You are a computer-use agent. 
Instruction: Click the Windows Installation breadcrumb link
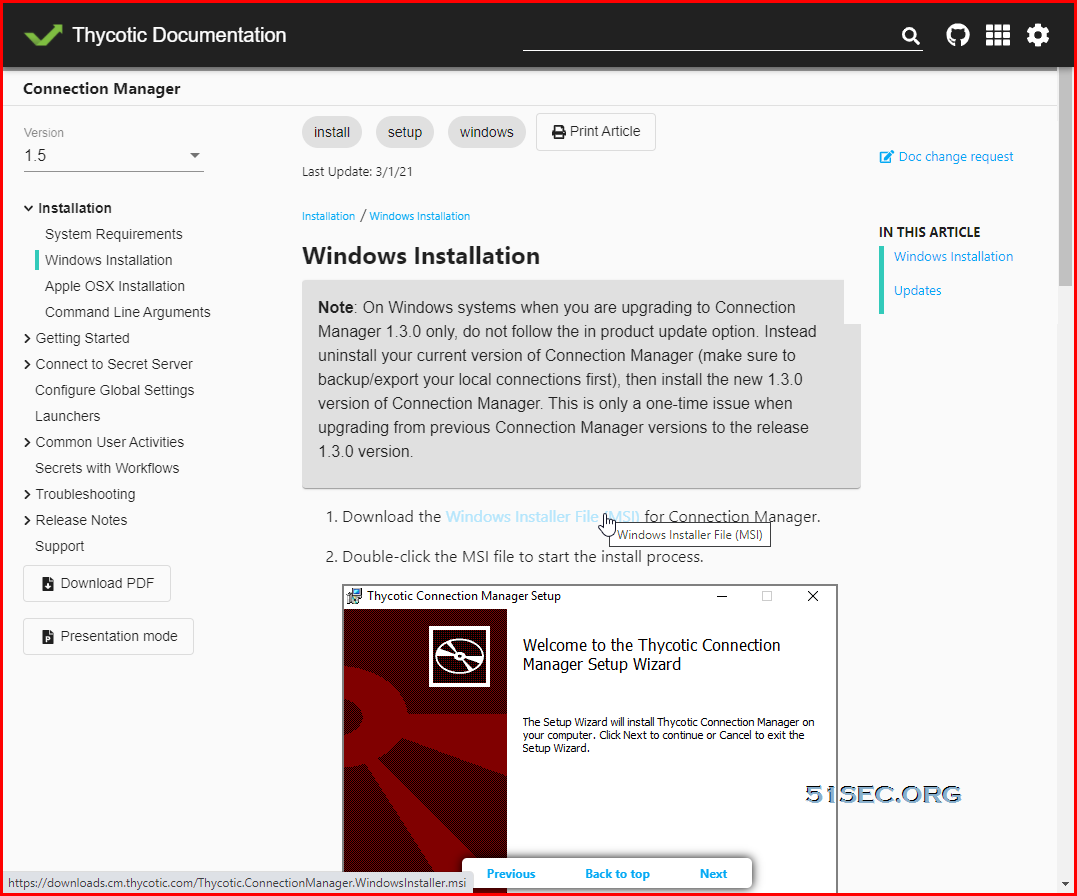coord(420,216)
